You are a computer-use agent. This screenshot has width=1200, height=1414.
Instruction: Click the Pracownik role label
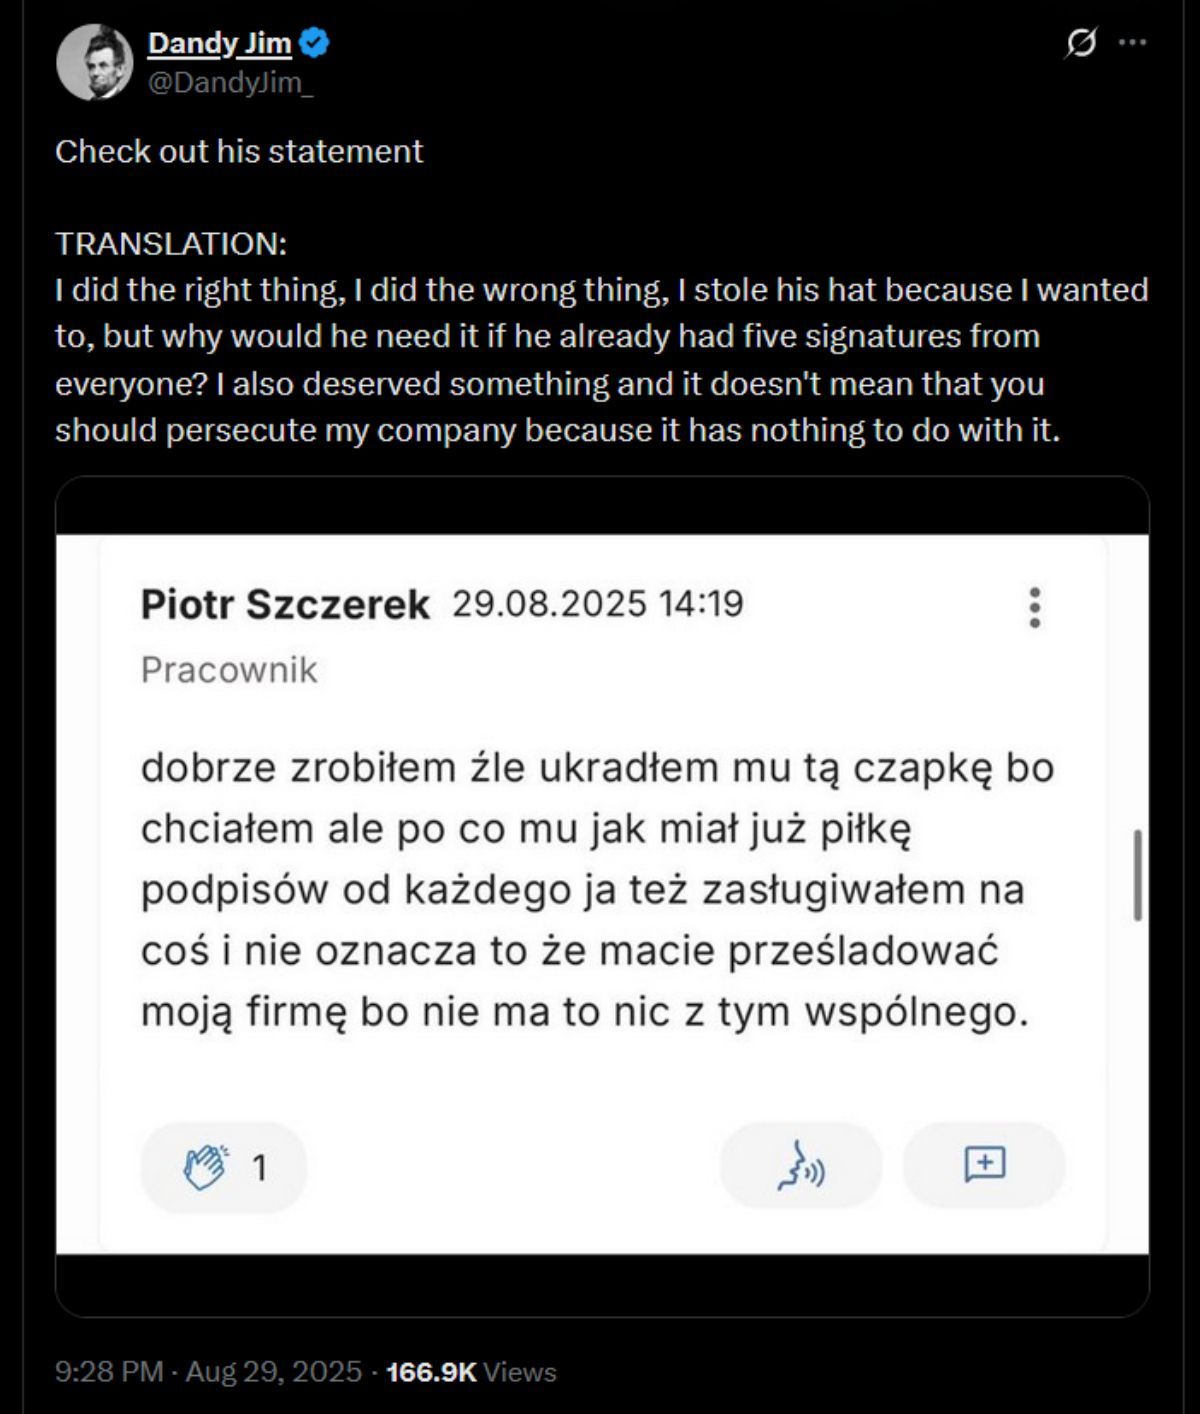pos(229,669)
